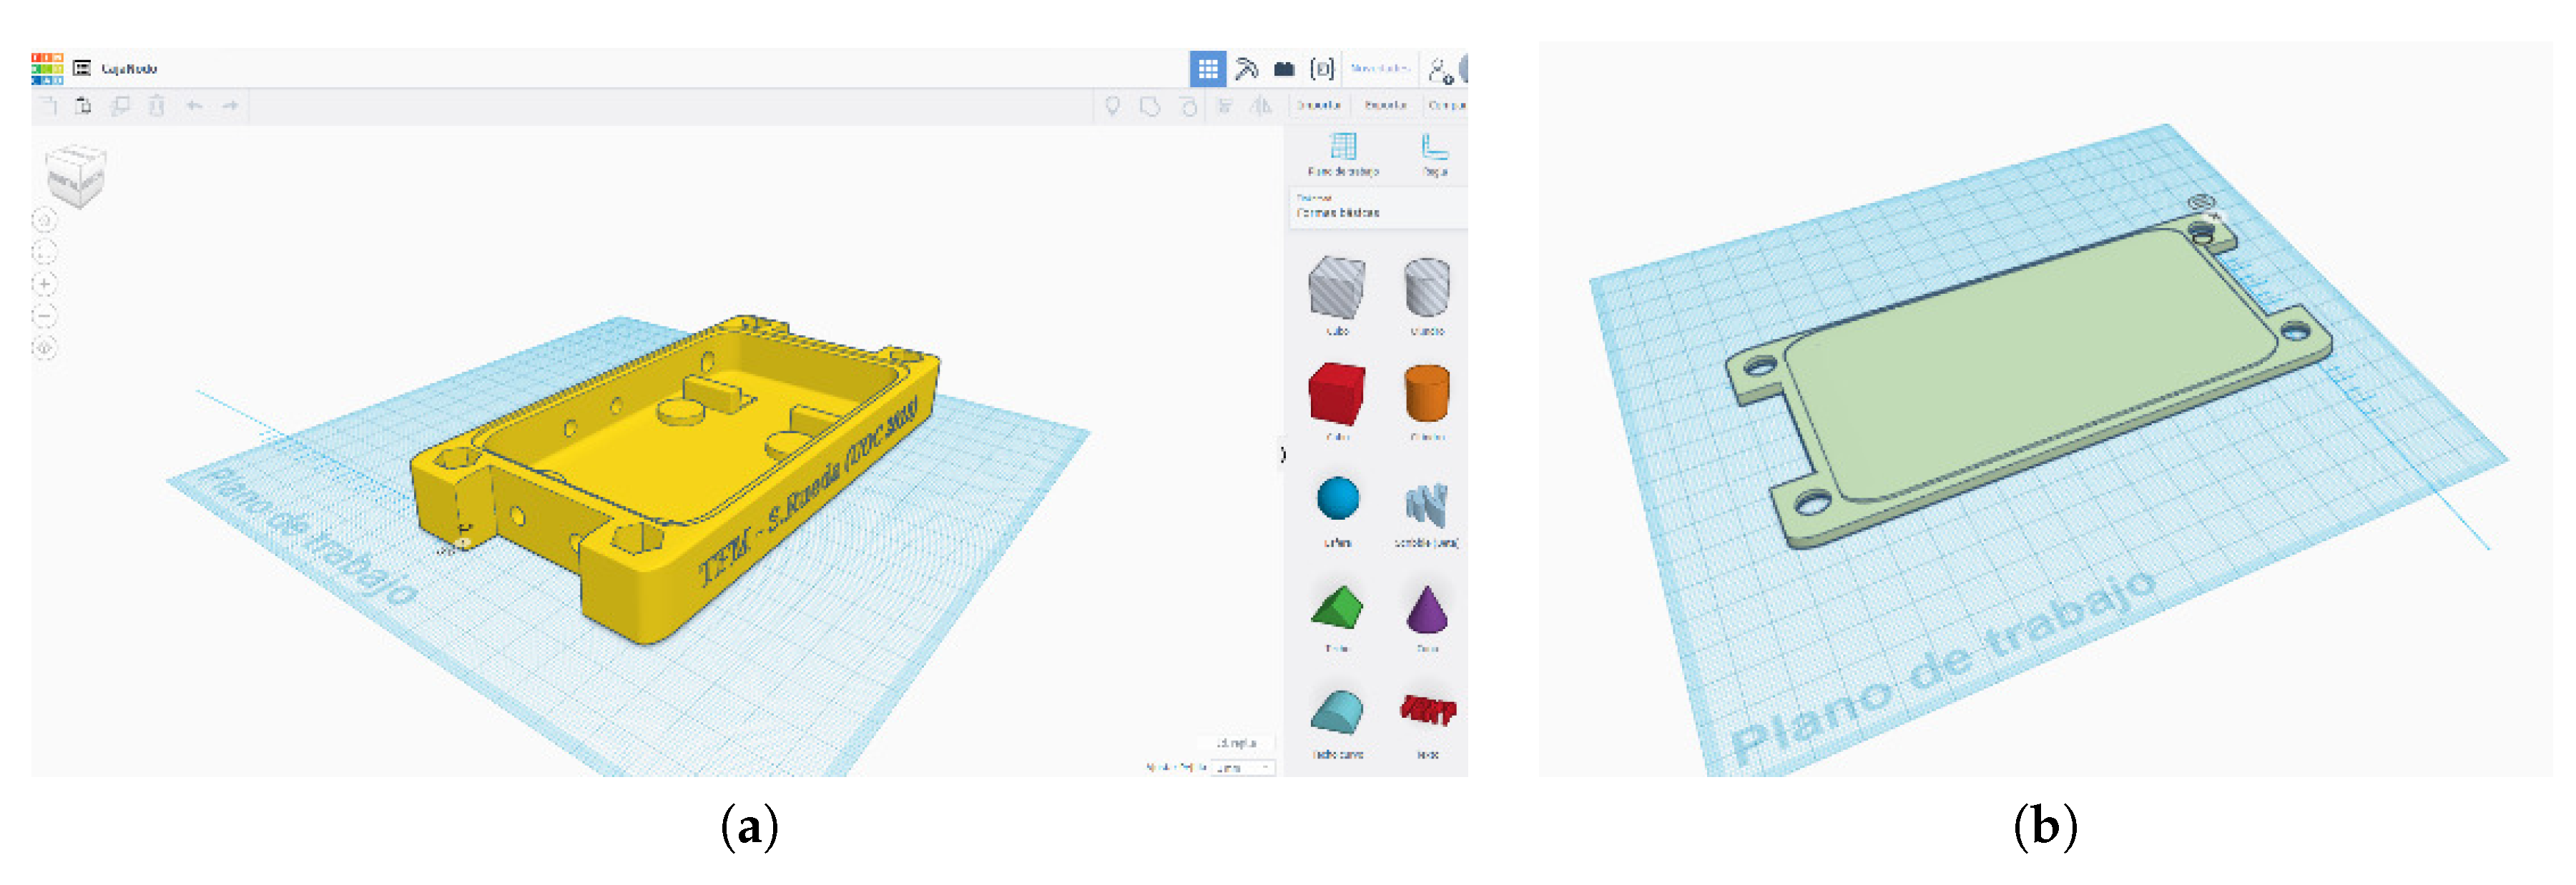Pick the red solid Cubo shape
Image resolution: width=2576 pixels, height=885 pixels.
click(1336, 395)
